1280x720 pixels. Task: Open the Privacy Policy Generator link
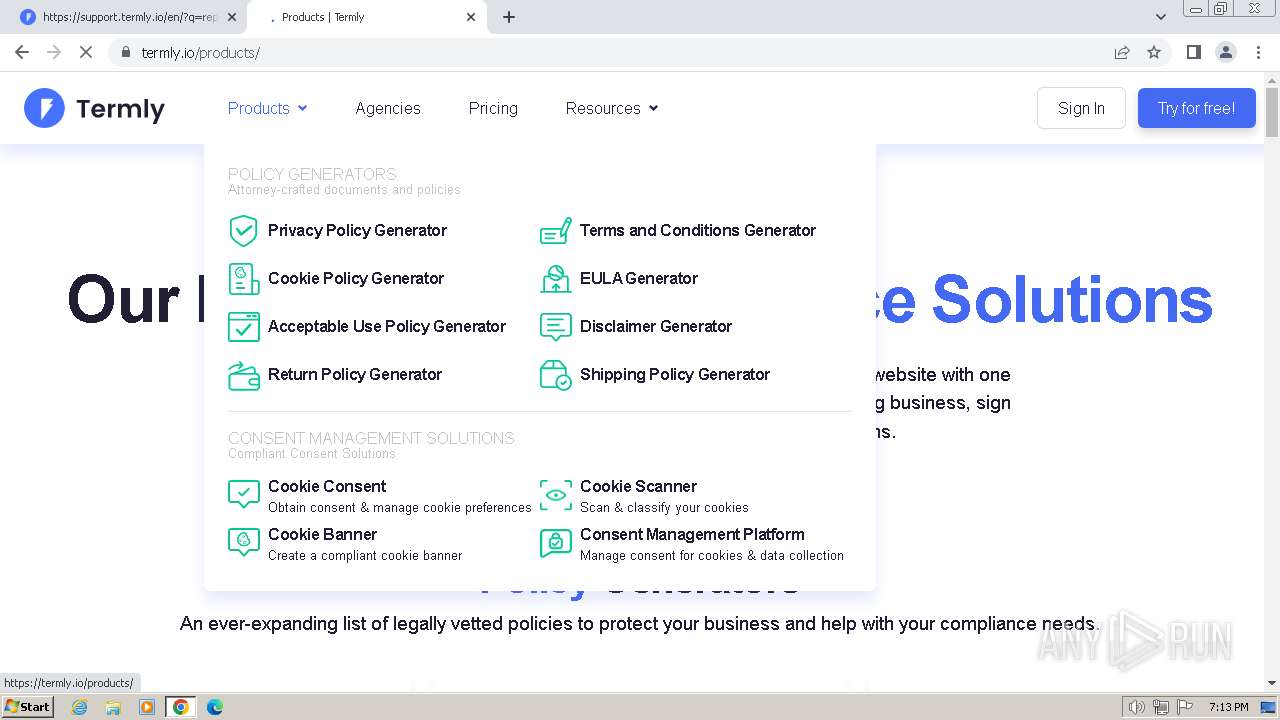click(x=357, y=230)
